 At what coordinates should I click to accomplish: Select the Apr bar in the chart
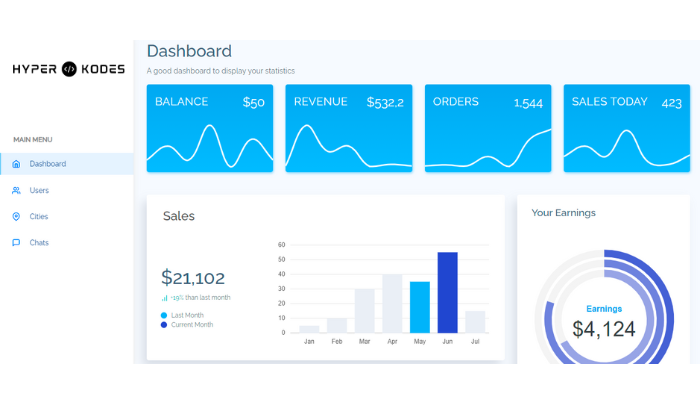(x=392, y=303)
